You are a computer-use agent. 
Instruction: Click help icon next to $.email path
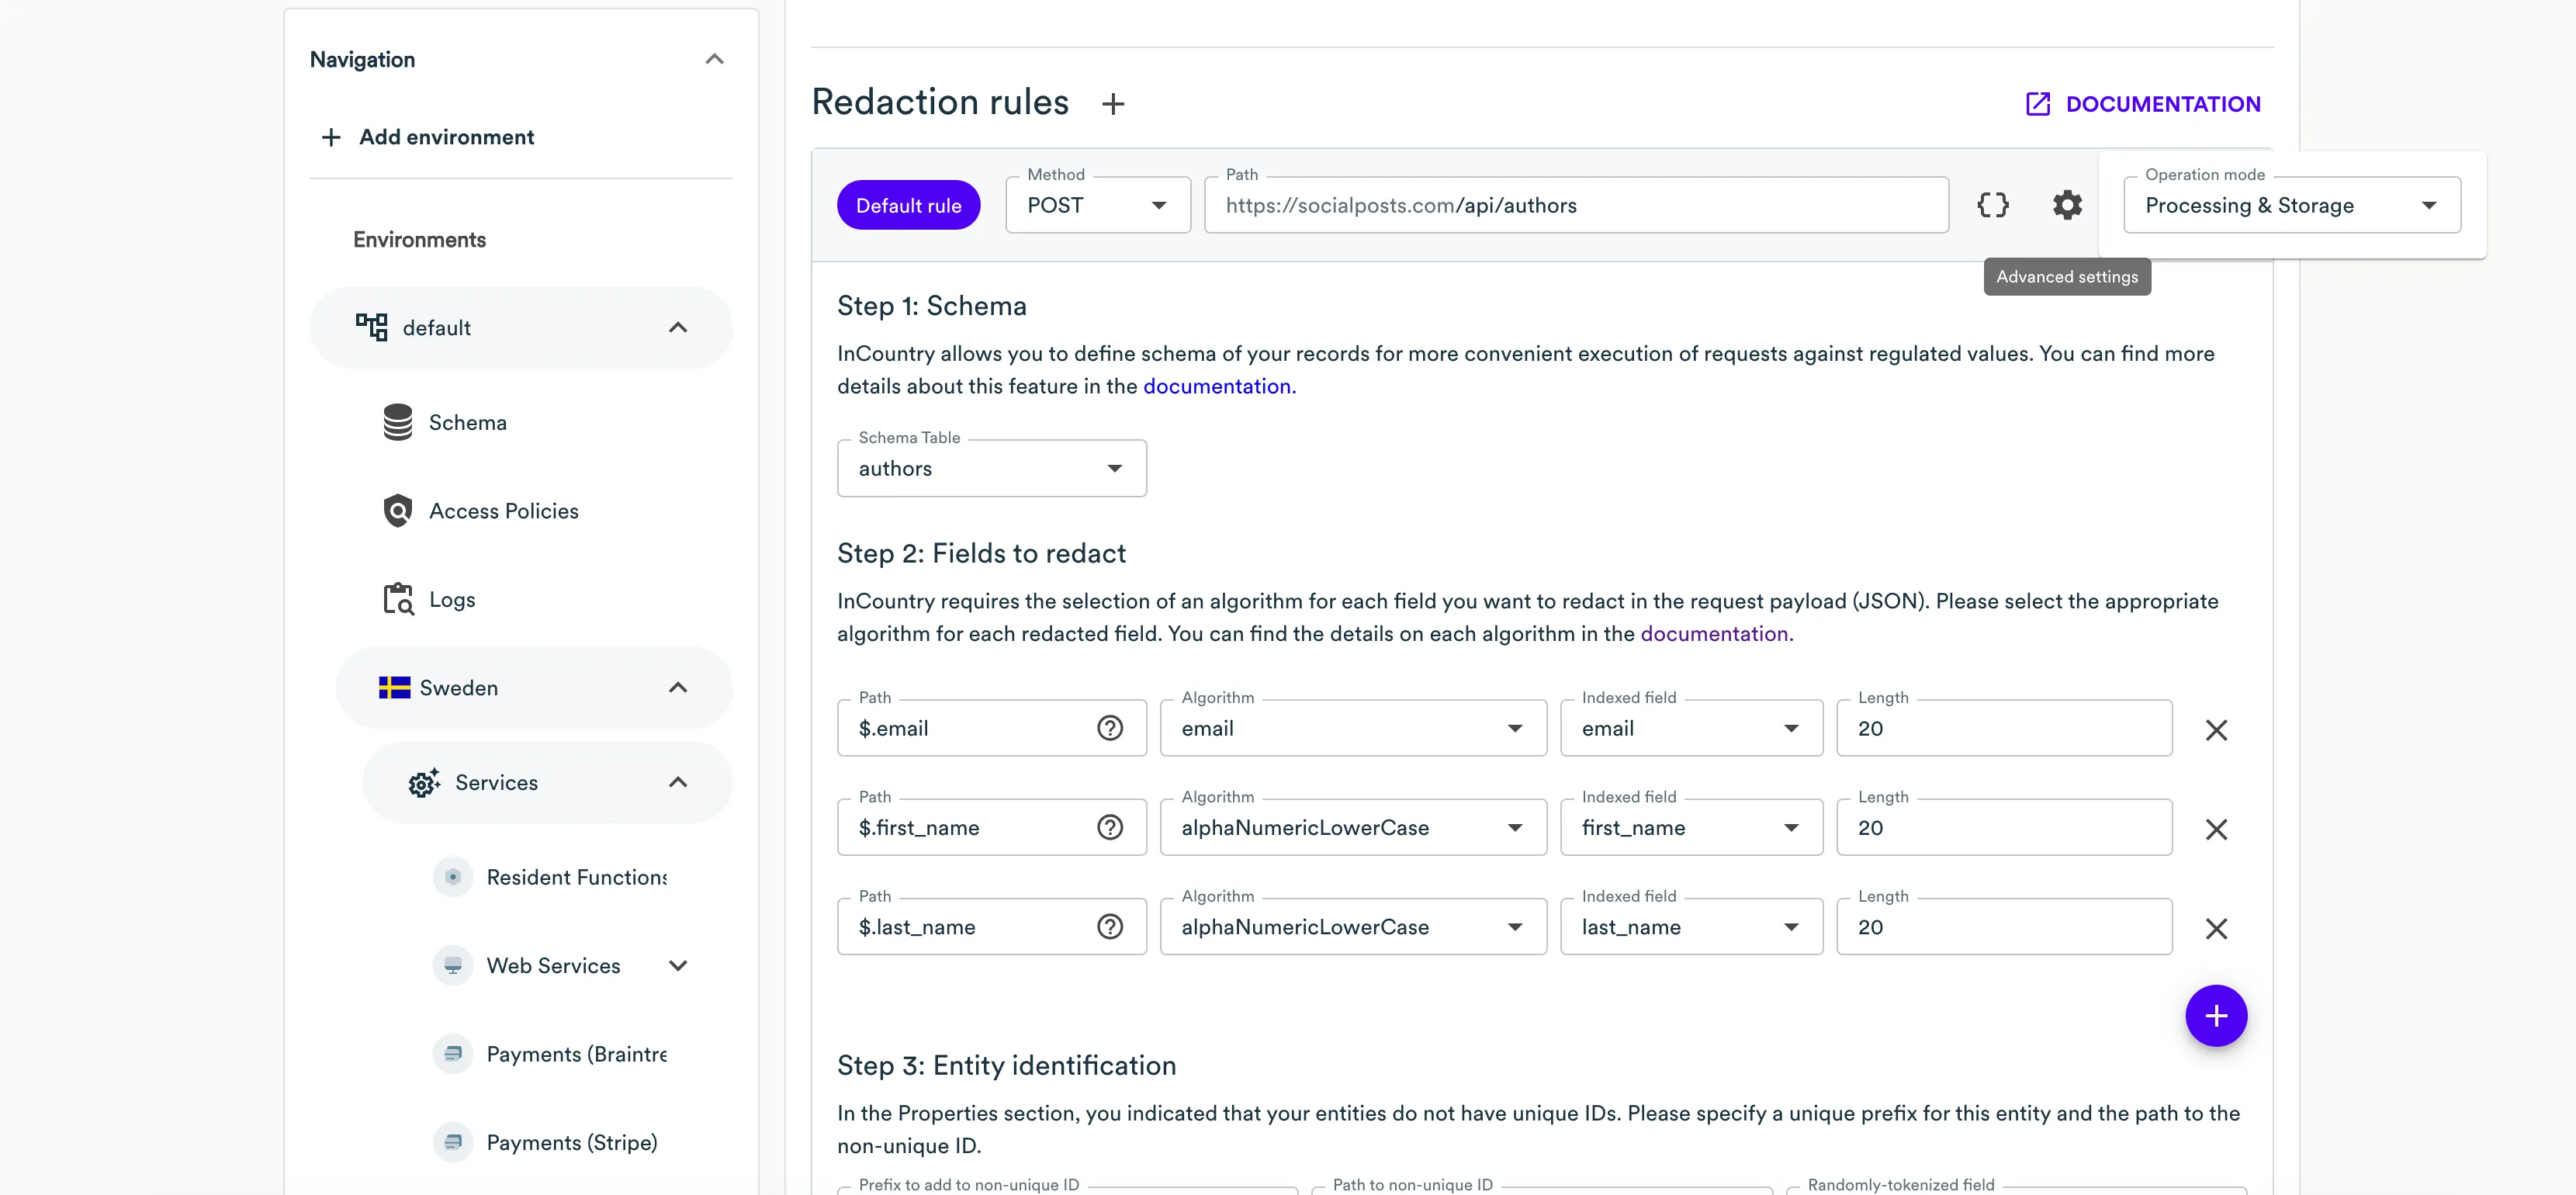coord(1109,728)
